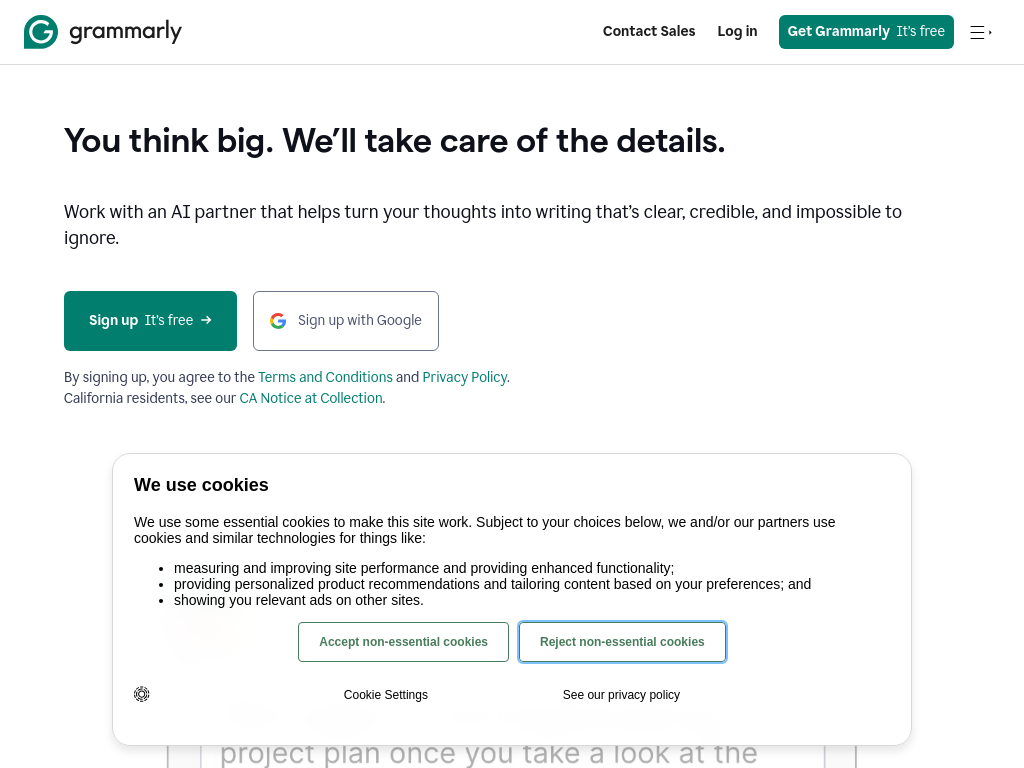
Task: Open the Terms and Conditions link
Action: [325, 377]
